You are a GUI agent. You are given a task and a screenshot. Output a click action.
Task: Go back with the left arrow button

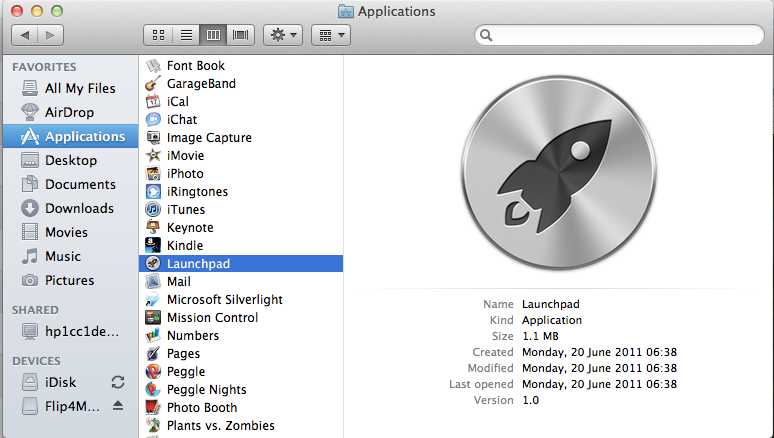(25, 35)
